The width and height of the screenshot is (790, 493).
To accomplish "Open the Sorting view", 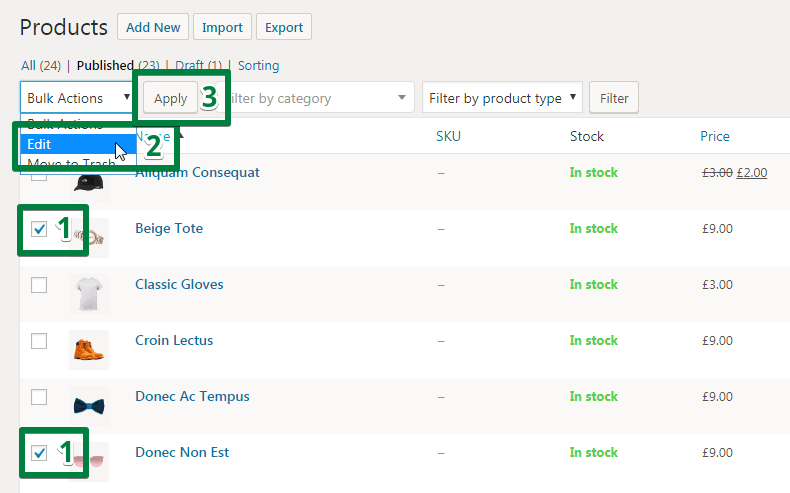I will [258, 65].
